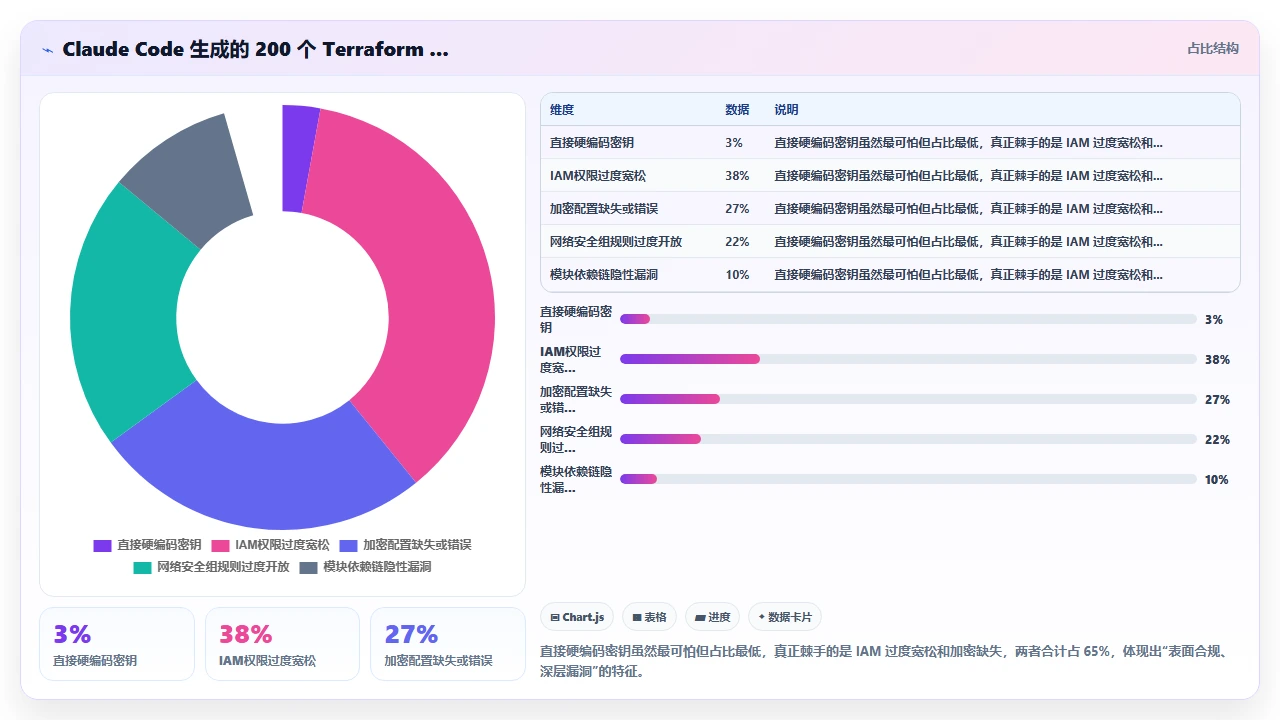Toggle 加密配置缺失或错误 legend swatch
The image size is (1280, 720).
point(348,545)
